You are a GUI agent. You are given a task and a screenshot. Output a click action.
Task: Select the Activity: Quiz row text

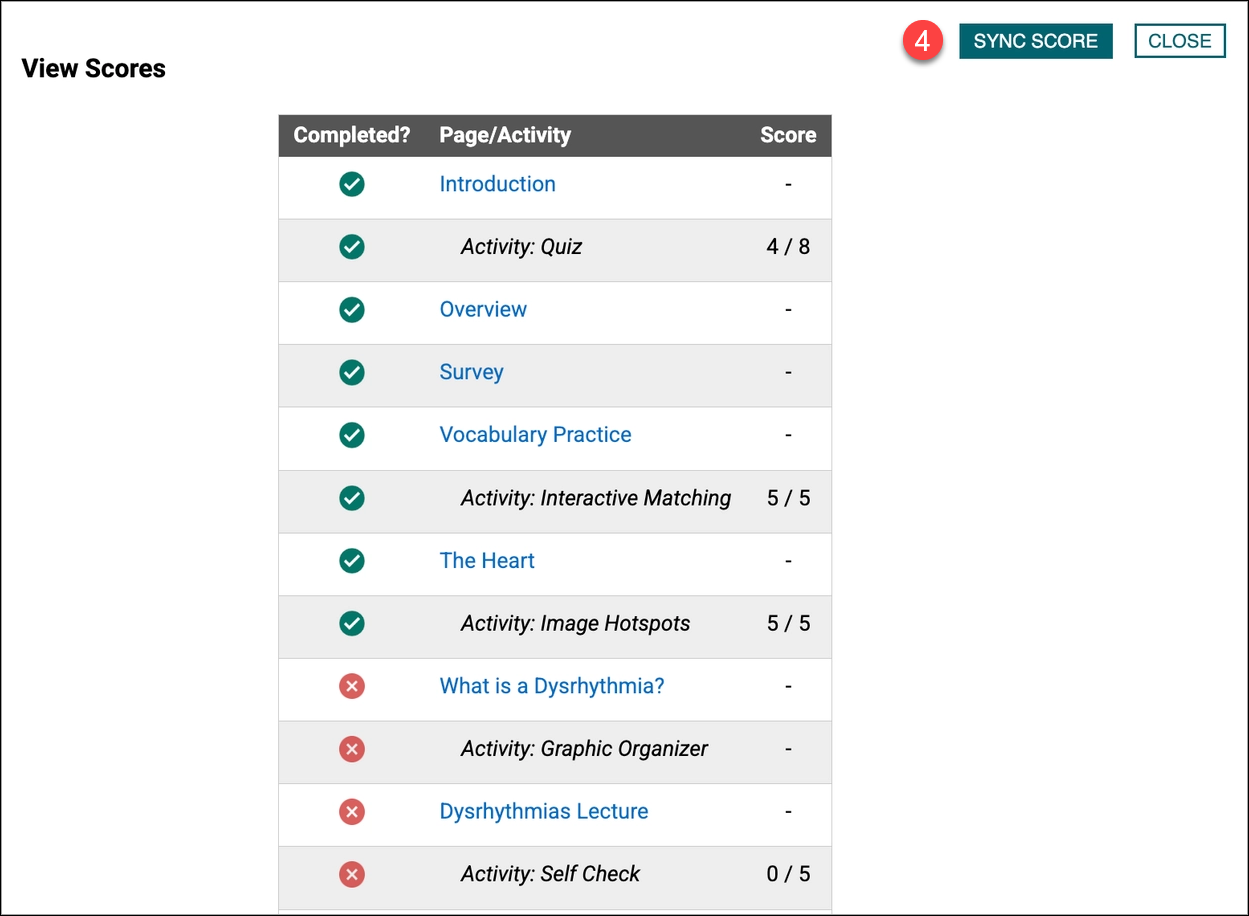[x=521, y=247]
